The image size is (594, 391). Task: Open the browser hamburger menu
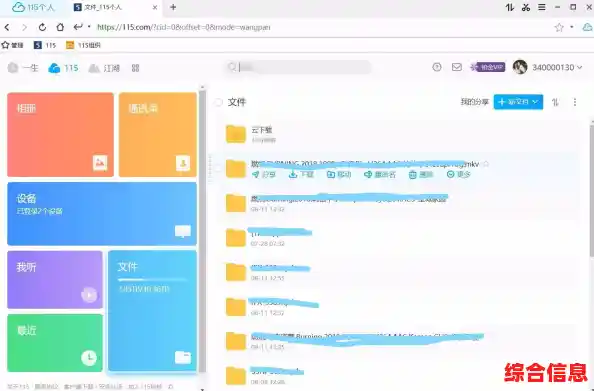[x=542, y=7]
